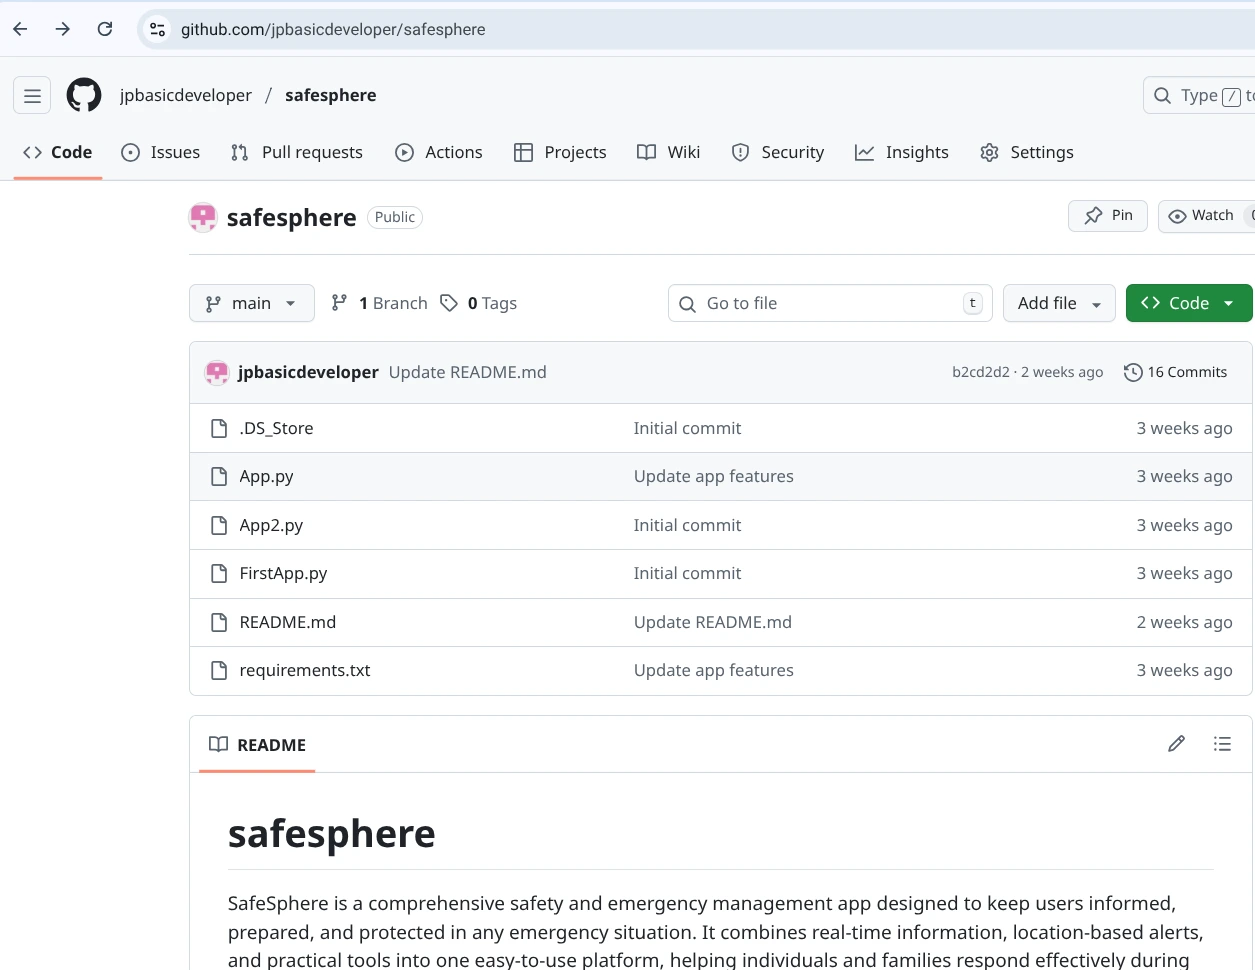View 1 Branch link
This screenshot has width=1255, height=970.
pyautogui.click(x=379, y=303)
